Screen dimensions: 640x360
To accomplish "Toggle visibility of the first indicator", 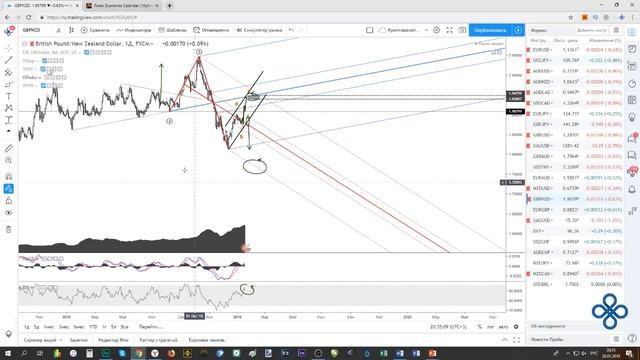I will pyautogui.click(x=86, y=52).
